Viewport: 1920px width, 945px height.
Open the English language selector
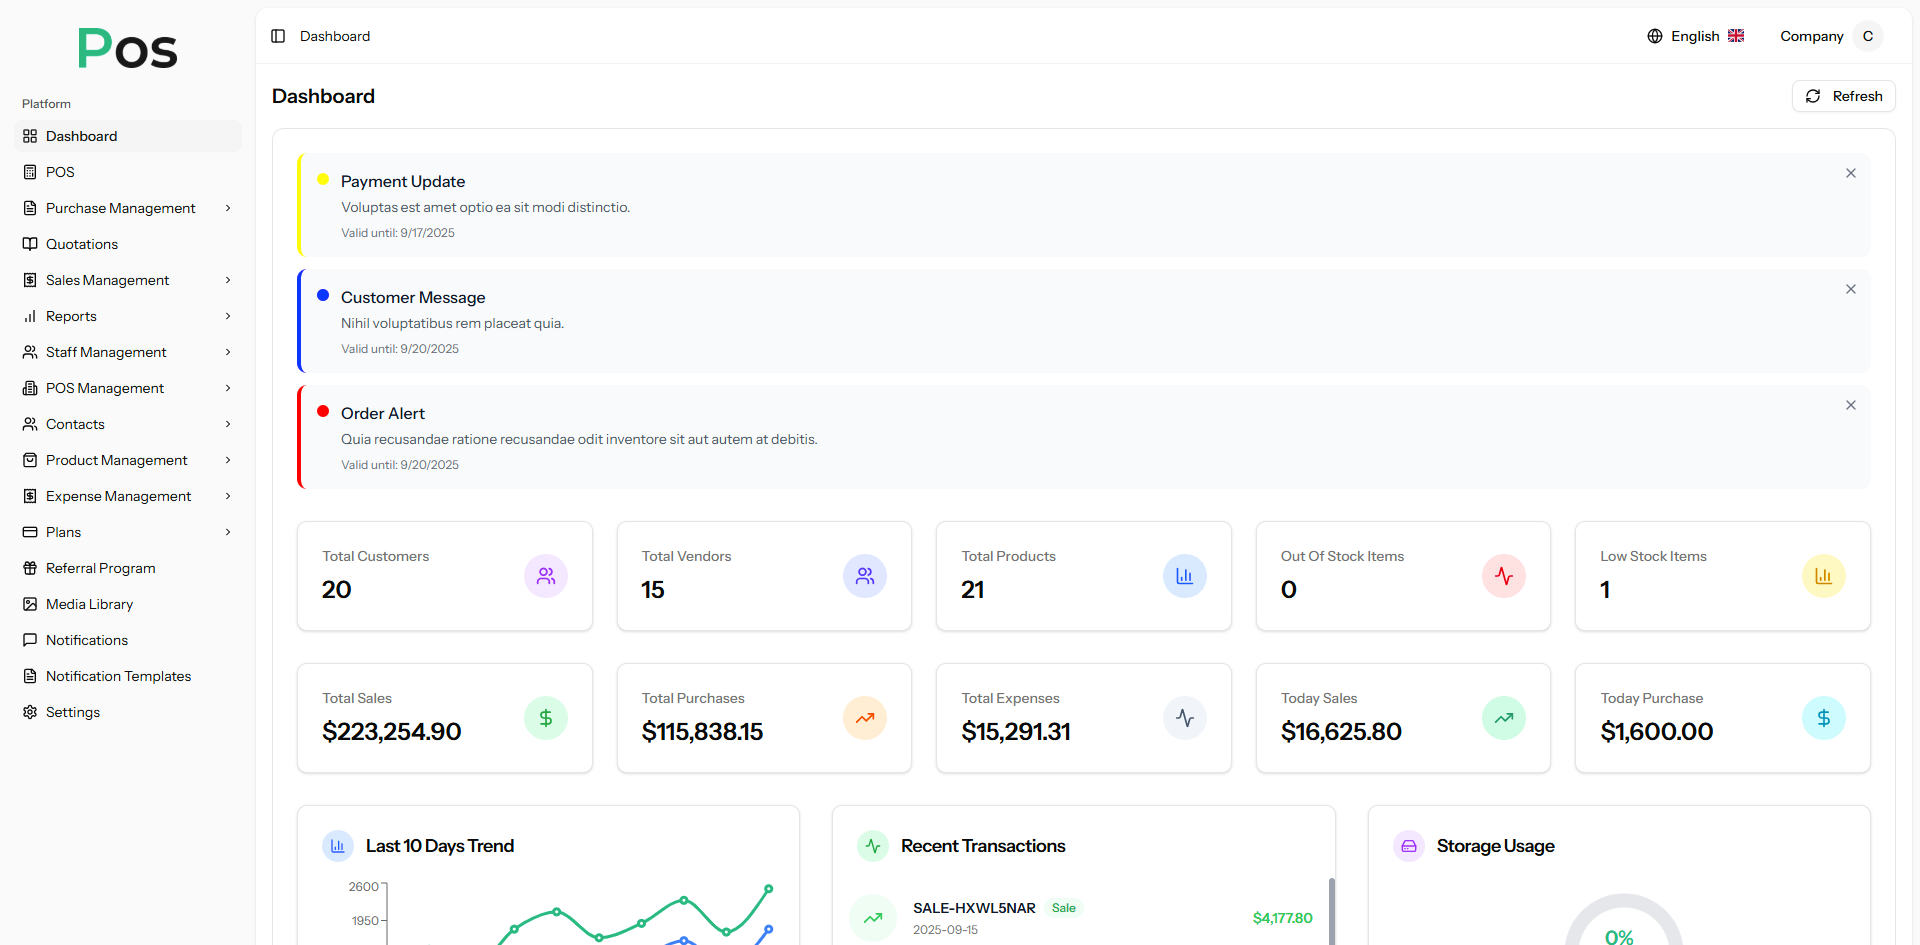pyautogui.click(x=1695, y=36)
